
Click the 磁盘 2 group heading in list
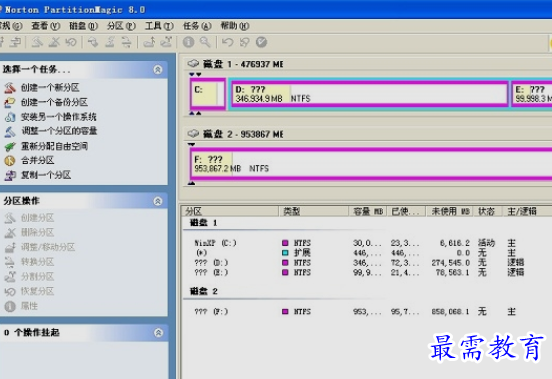[x=204, y=291]
